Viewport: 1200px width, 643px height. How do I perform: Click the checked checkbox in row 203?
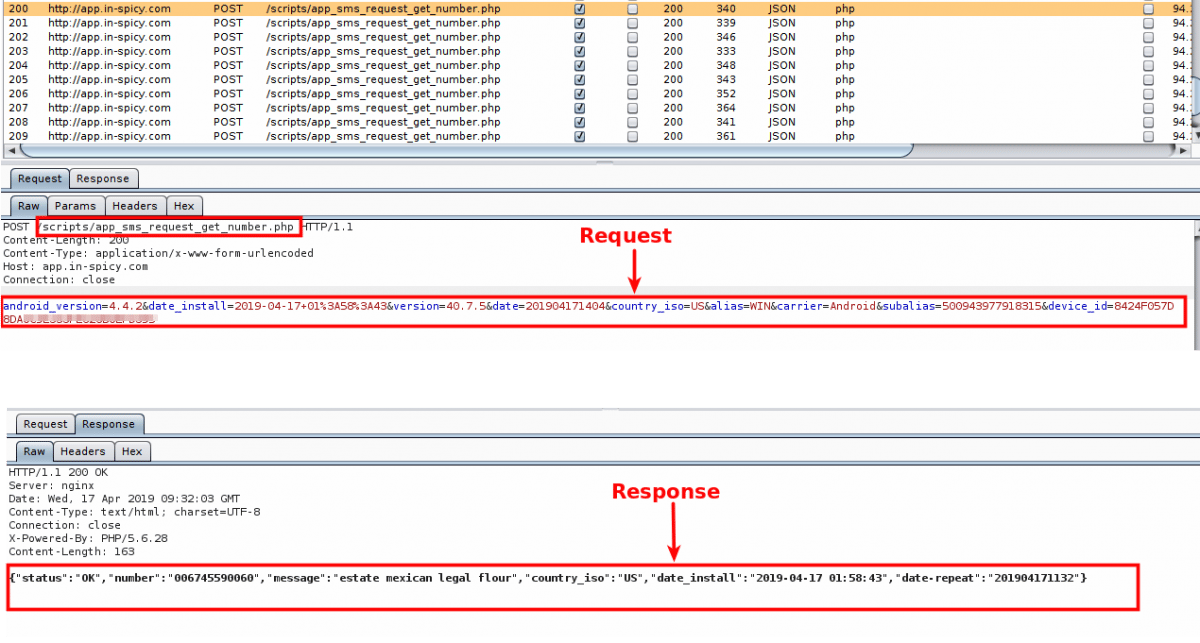[579, 51]
